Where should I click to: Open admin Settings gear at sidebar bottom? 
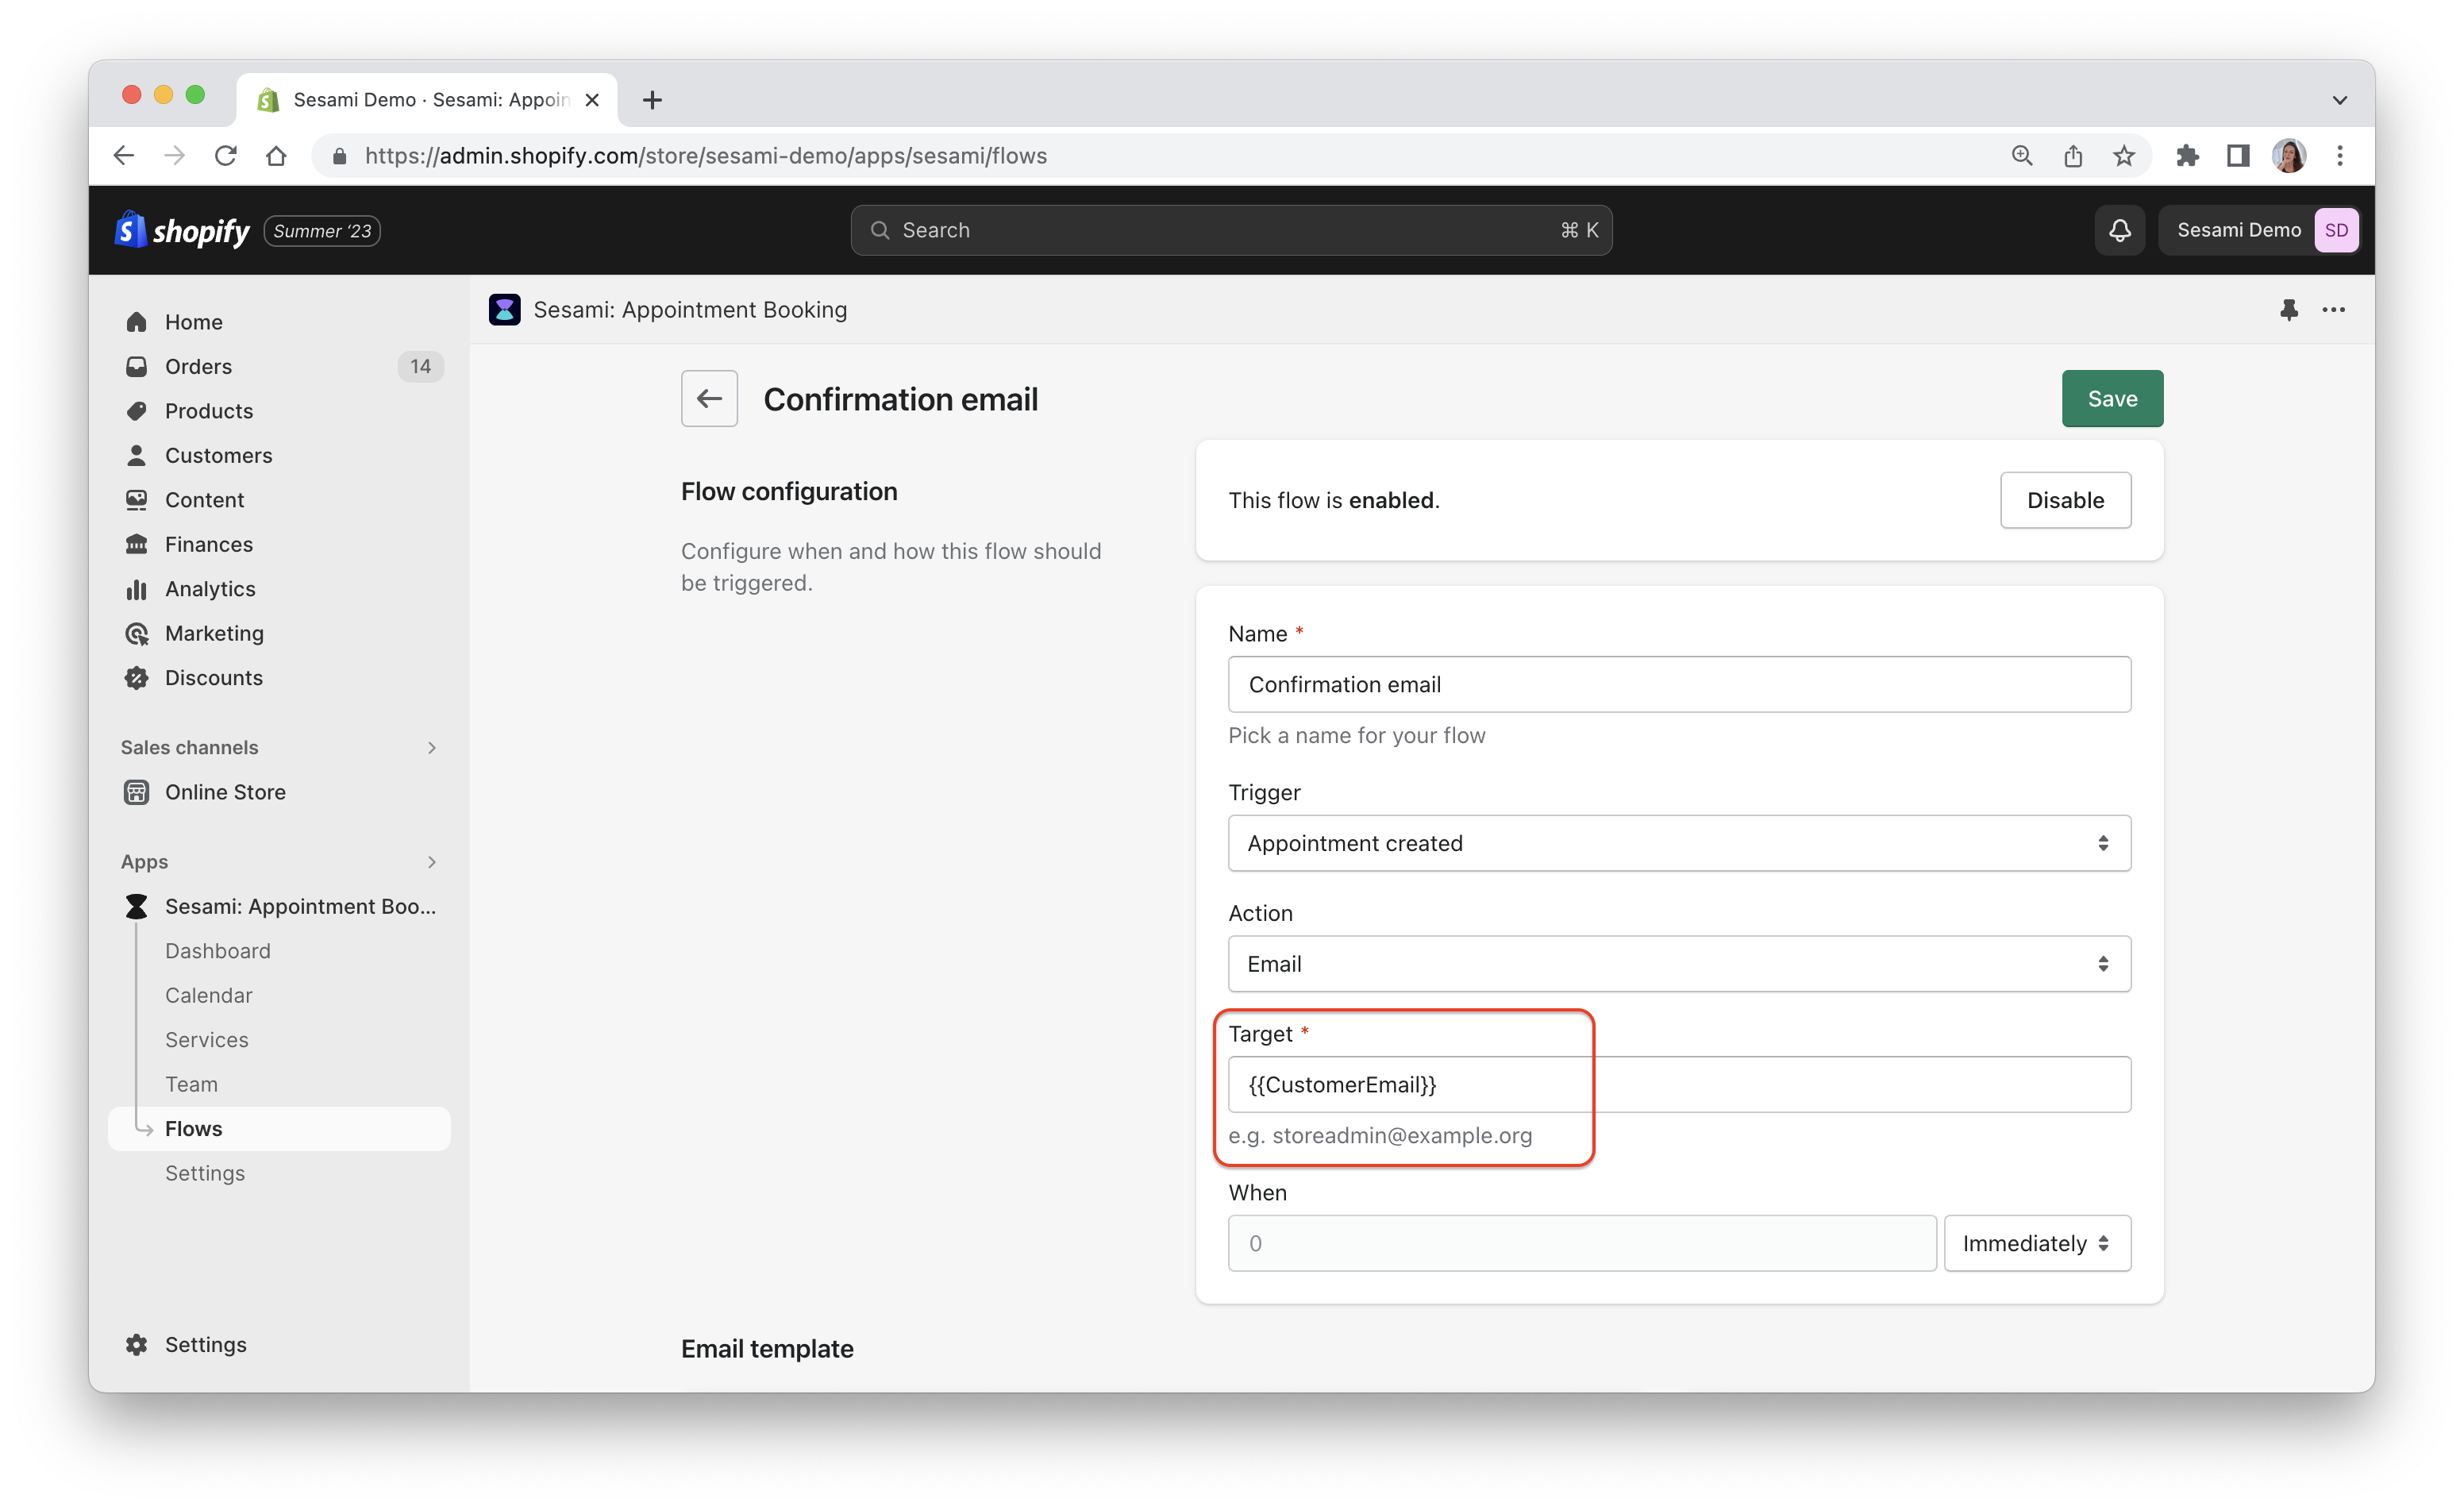coord(185,1344)
